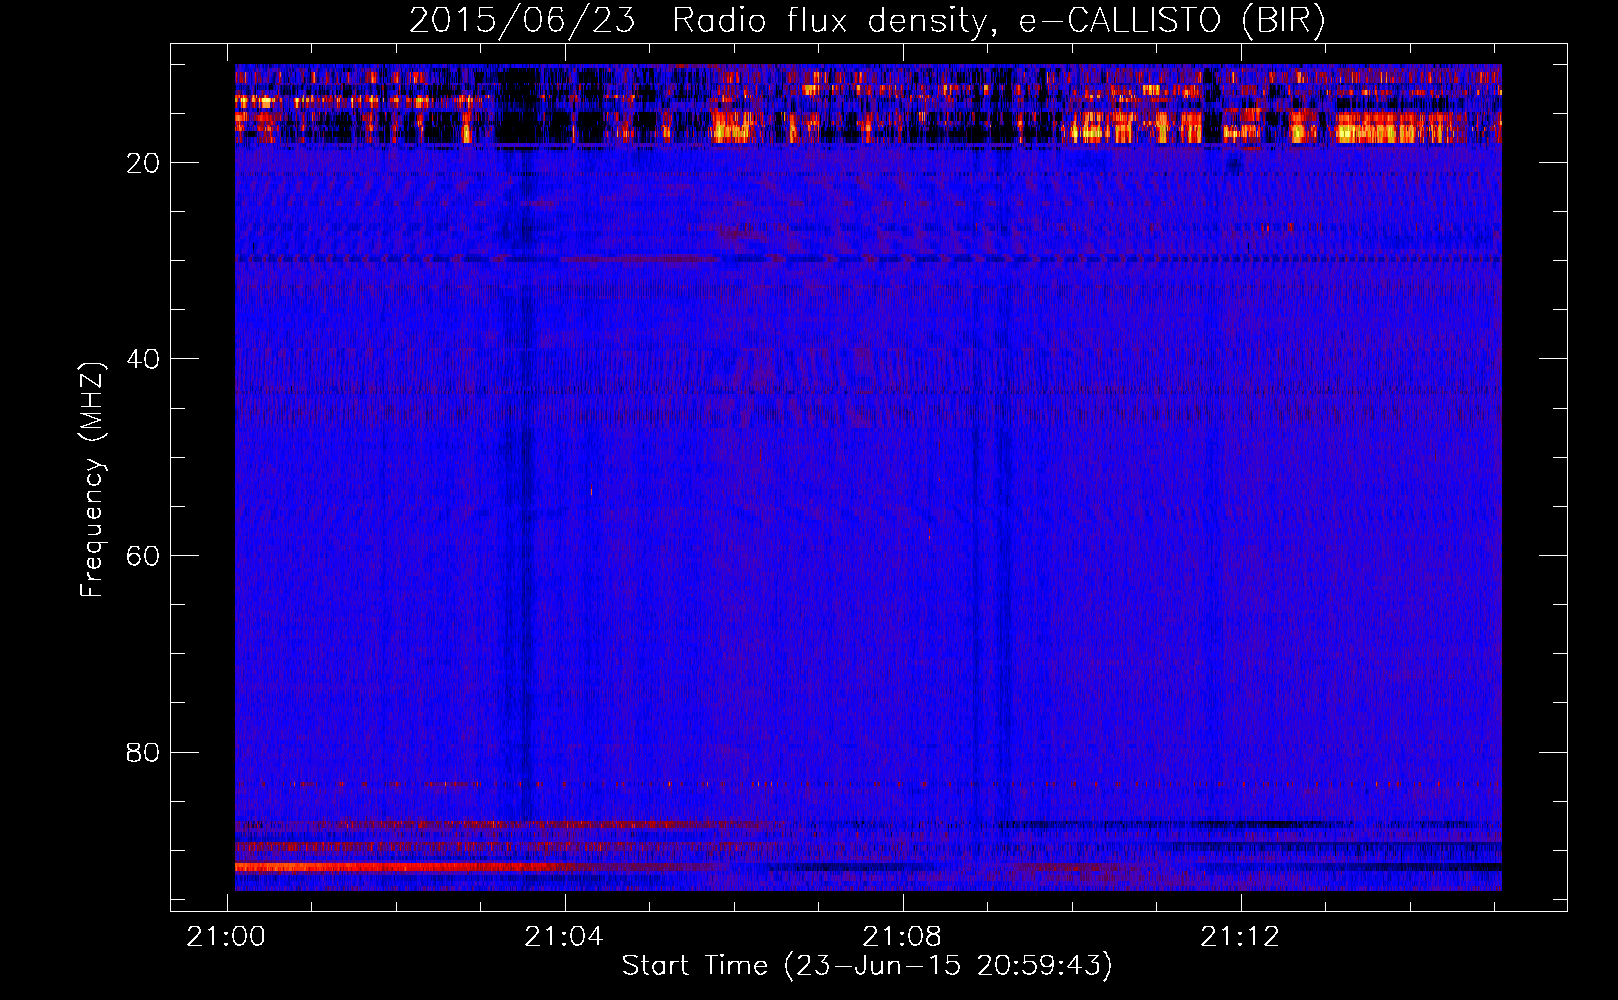This screenshot has height=1000, width=1618.
Task: Click the 21:08 time tick label
Action: coord(902,936)
